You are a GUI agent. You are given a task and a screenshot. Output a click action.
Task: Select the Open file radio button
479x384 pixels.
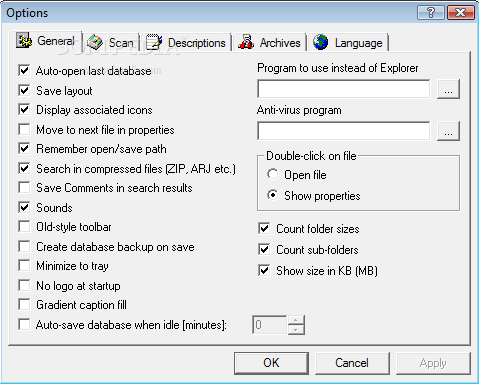[x=273, y=174]
